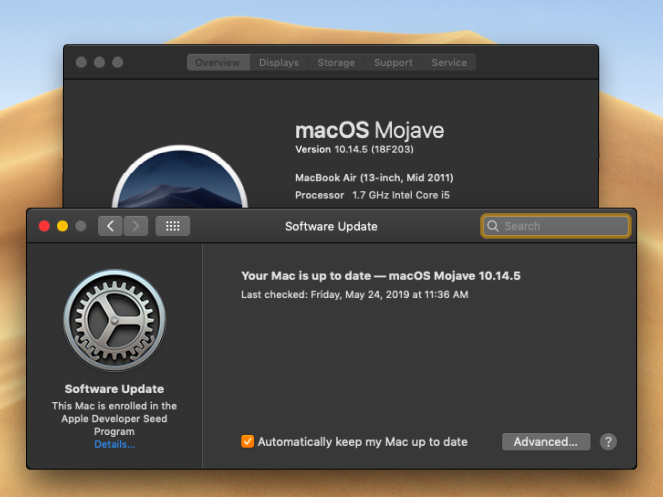This screenshot has height=497, width=663.
Task: Click the Software Update gear icon
Action: [x=115, y=321]
